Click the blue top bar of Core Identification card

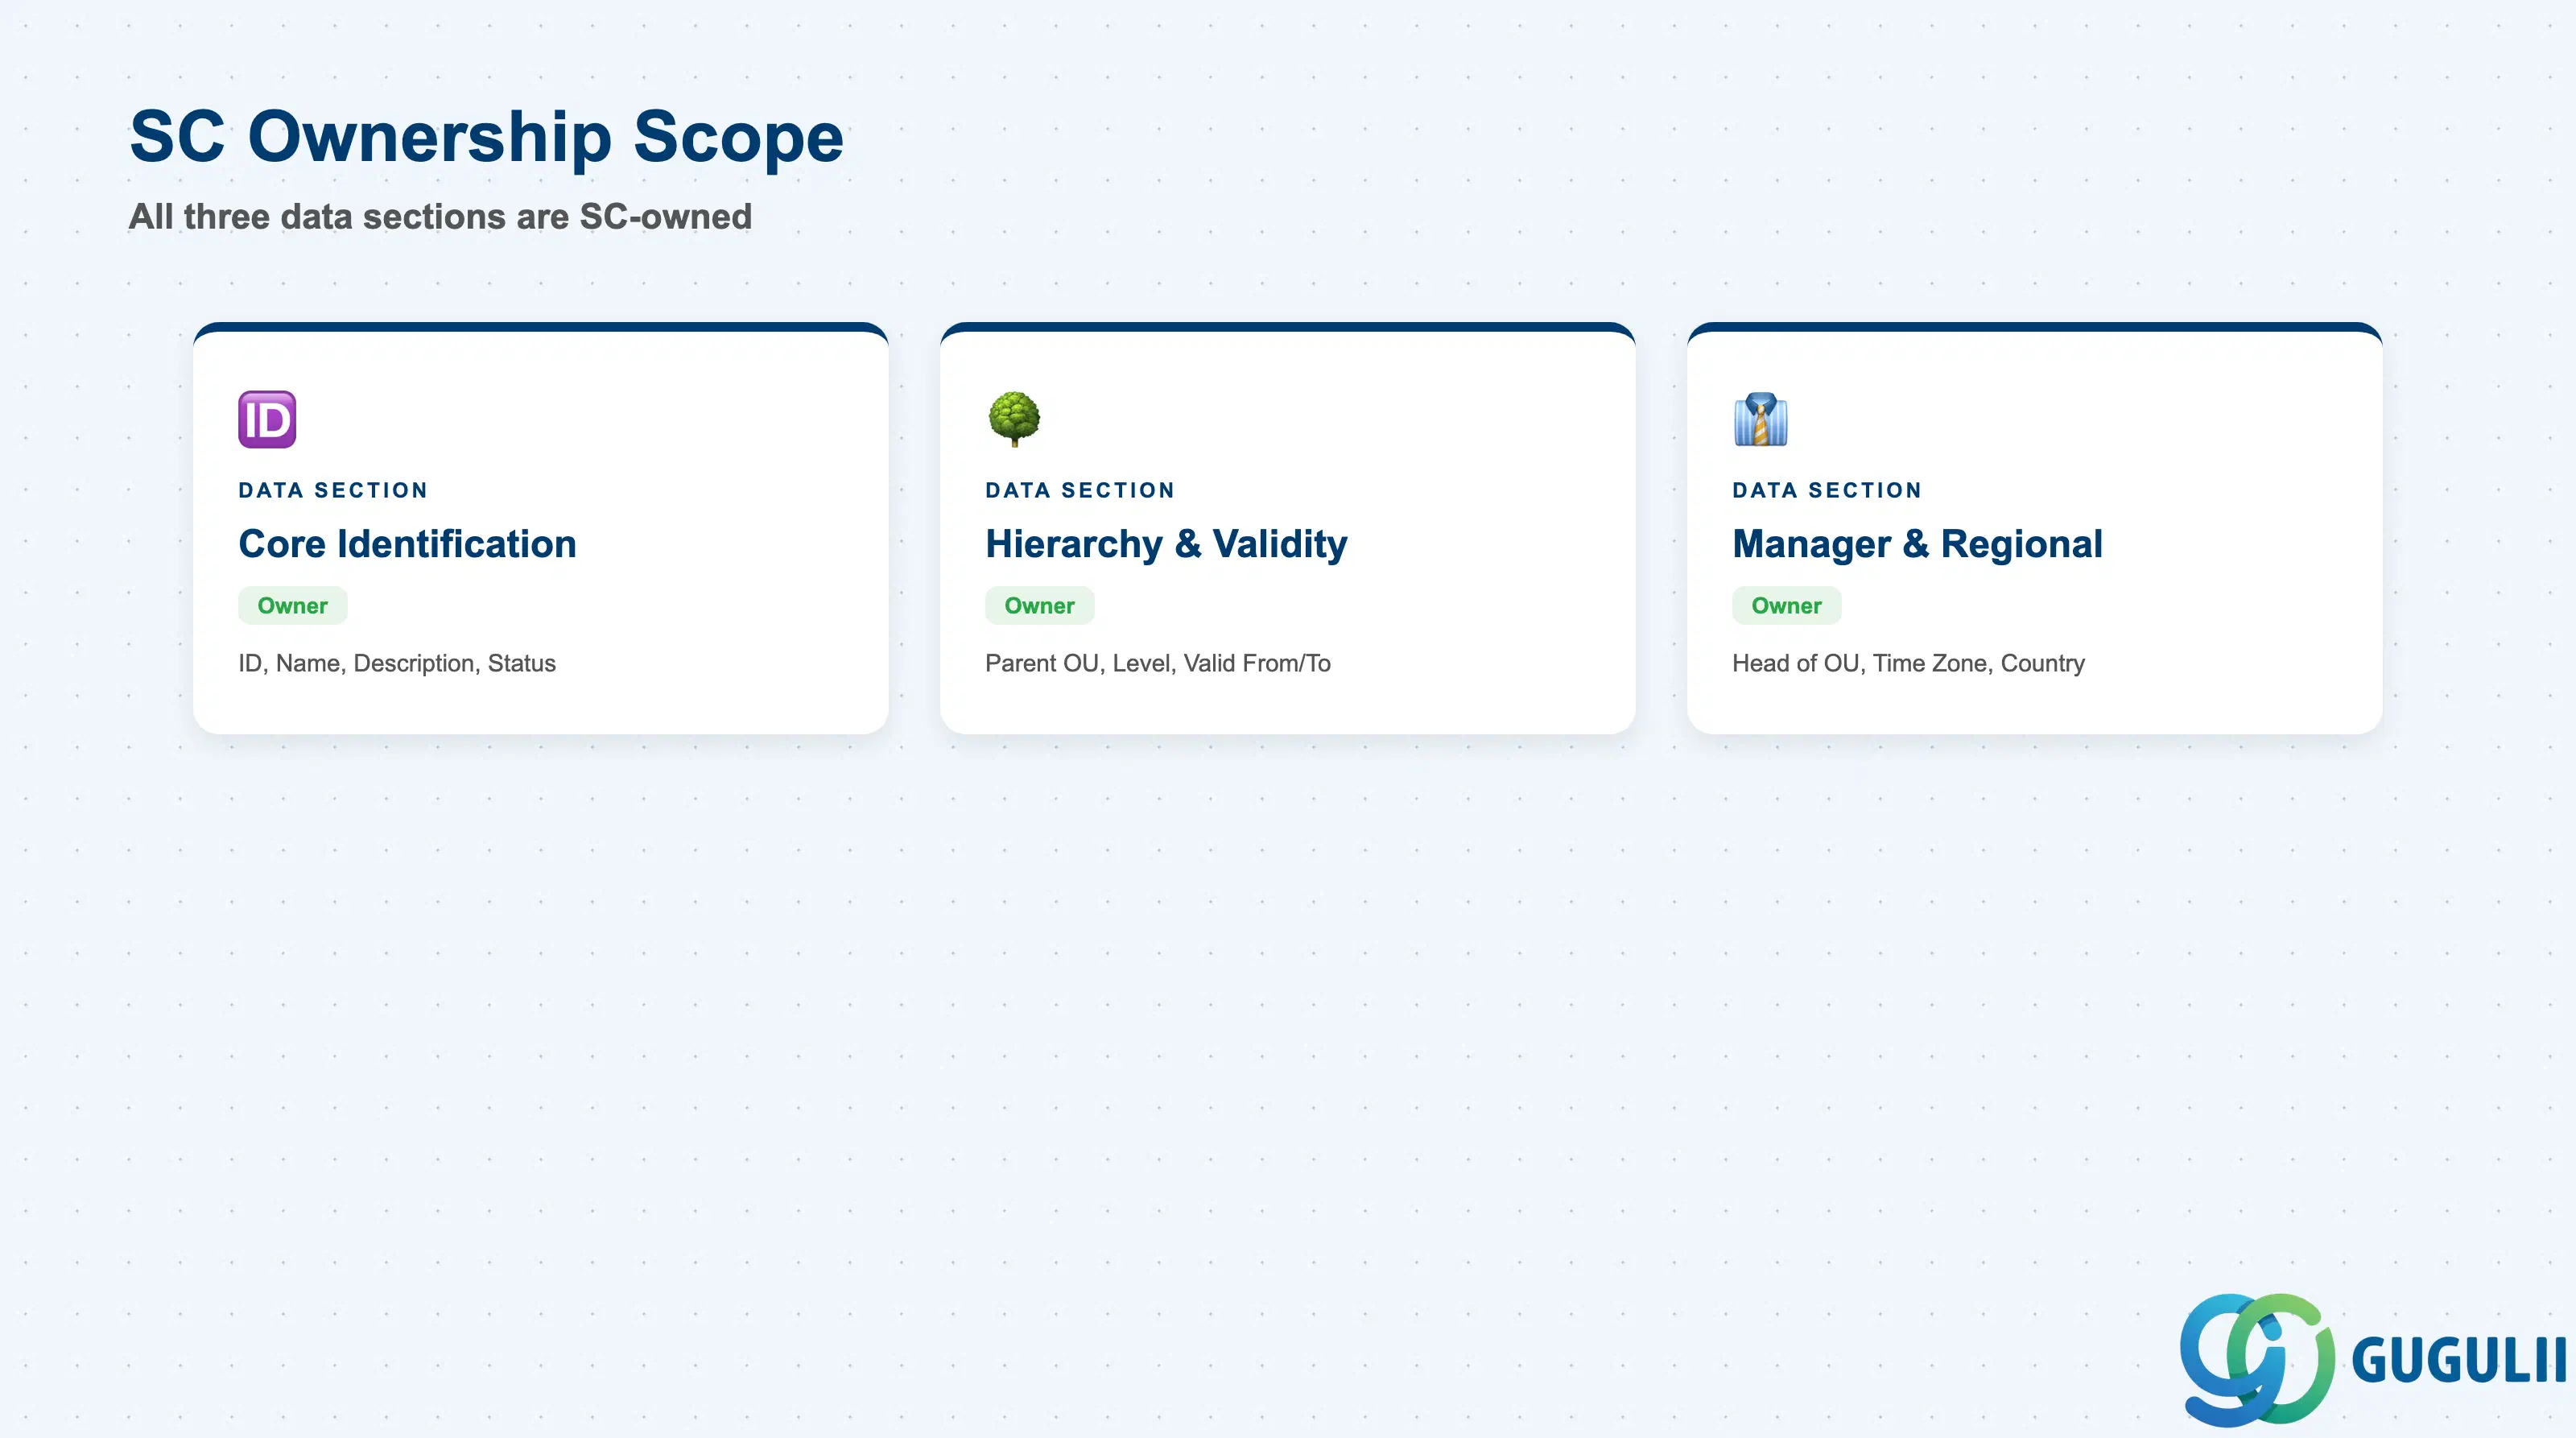click(541, 326)
